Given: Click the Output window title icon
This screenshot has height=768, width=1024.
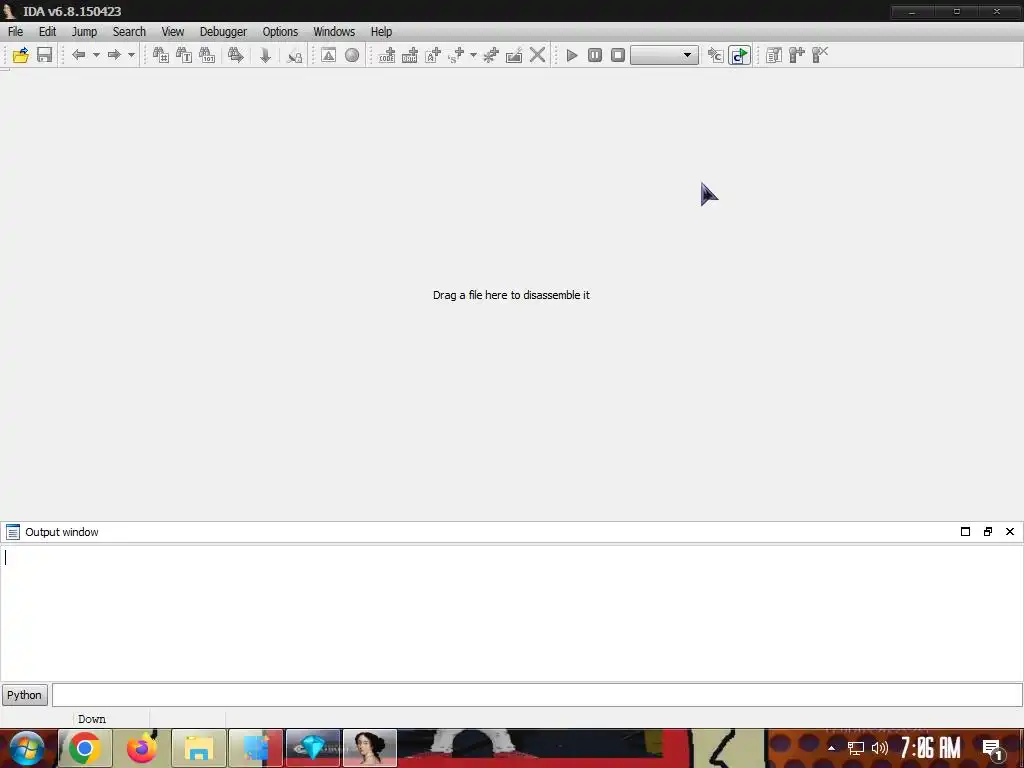Looking at the screenshot, I should click(x=12, y=532).
